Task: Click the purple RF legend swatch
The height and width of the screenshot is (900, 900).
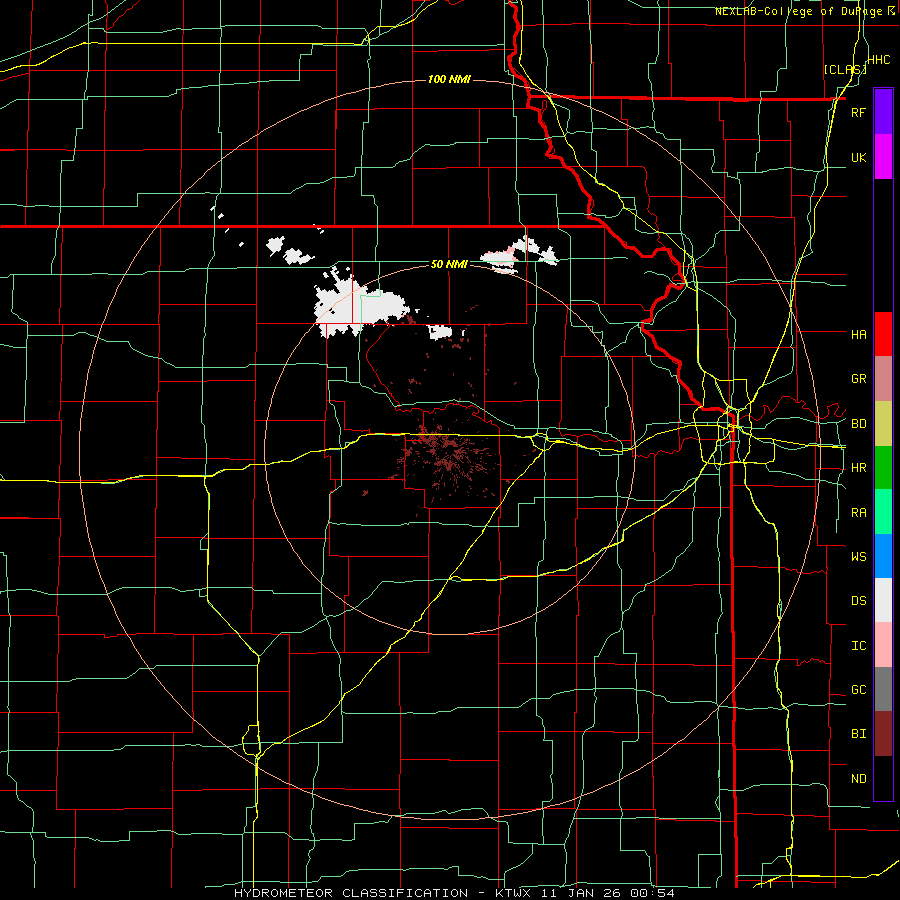Action: pos(883,112)
